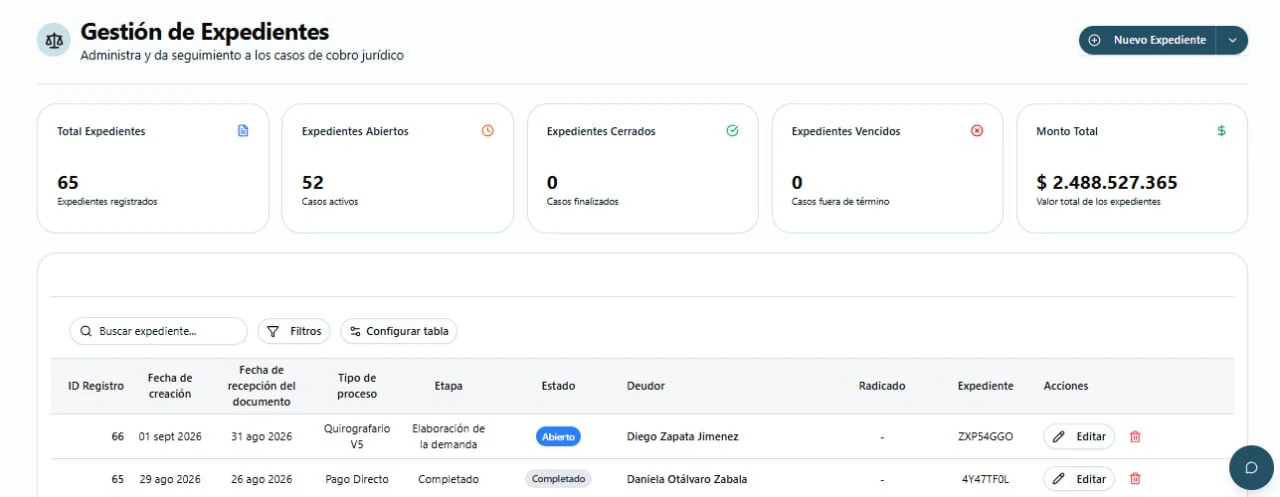Click the Nuevo Expediente button
The height and width of the screenshot is (497, 1280).
[1147, 40]
